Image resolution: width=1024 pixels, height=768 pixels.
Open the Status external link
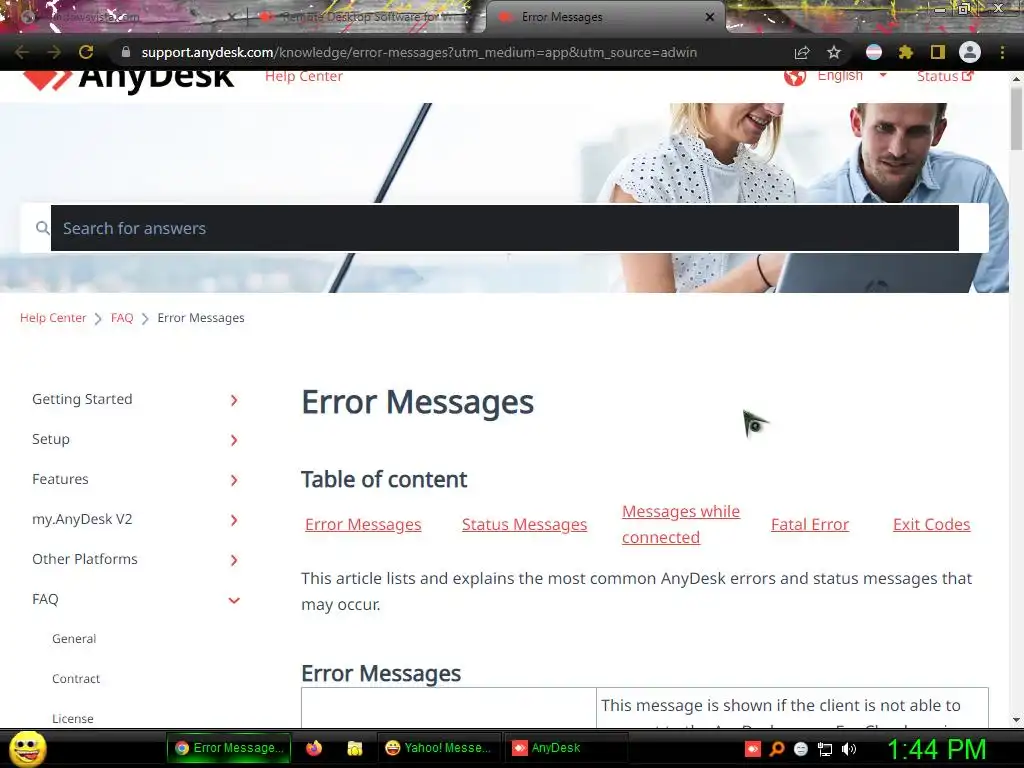point(945,76)
